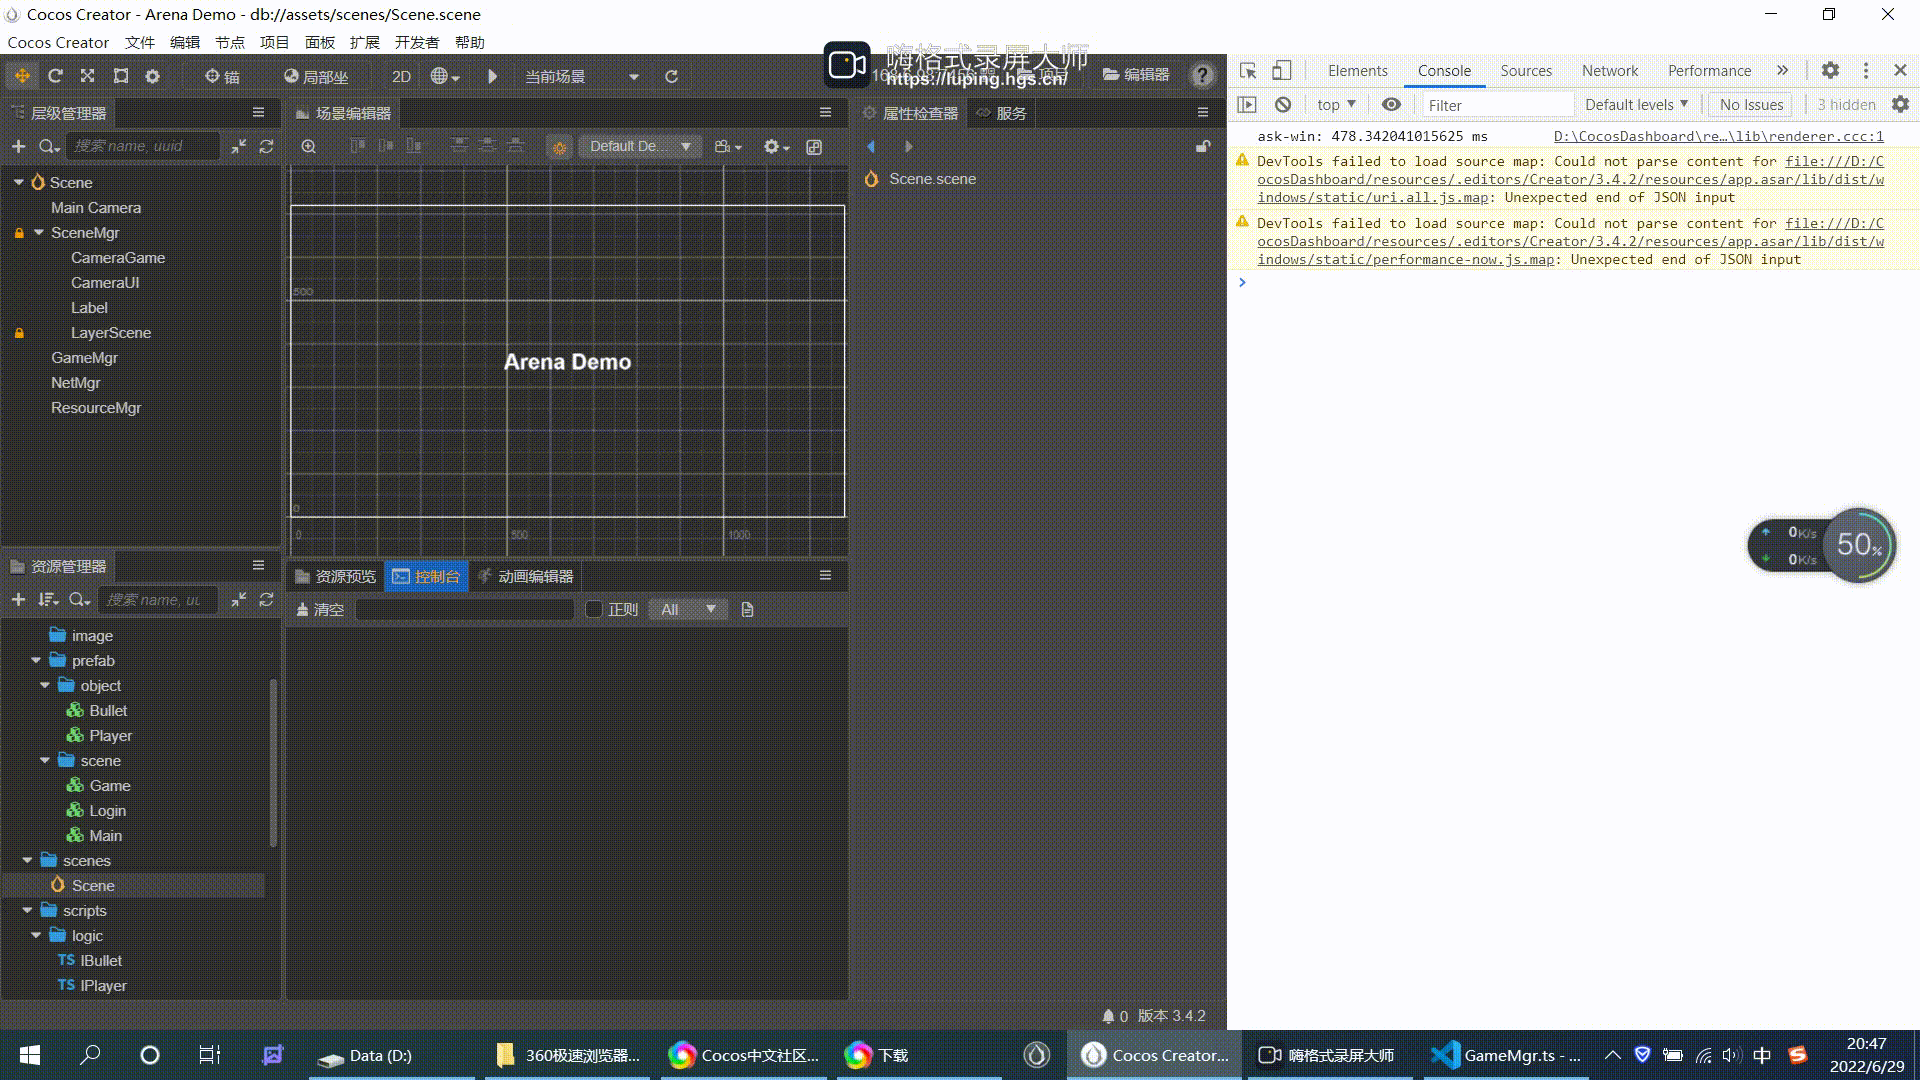1920x1080 pixels.
Task: Select the scale transform tool
Action: coord(88,76)
